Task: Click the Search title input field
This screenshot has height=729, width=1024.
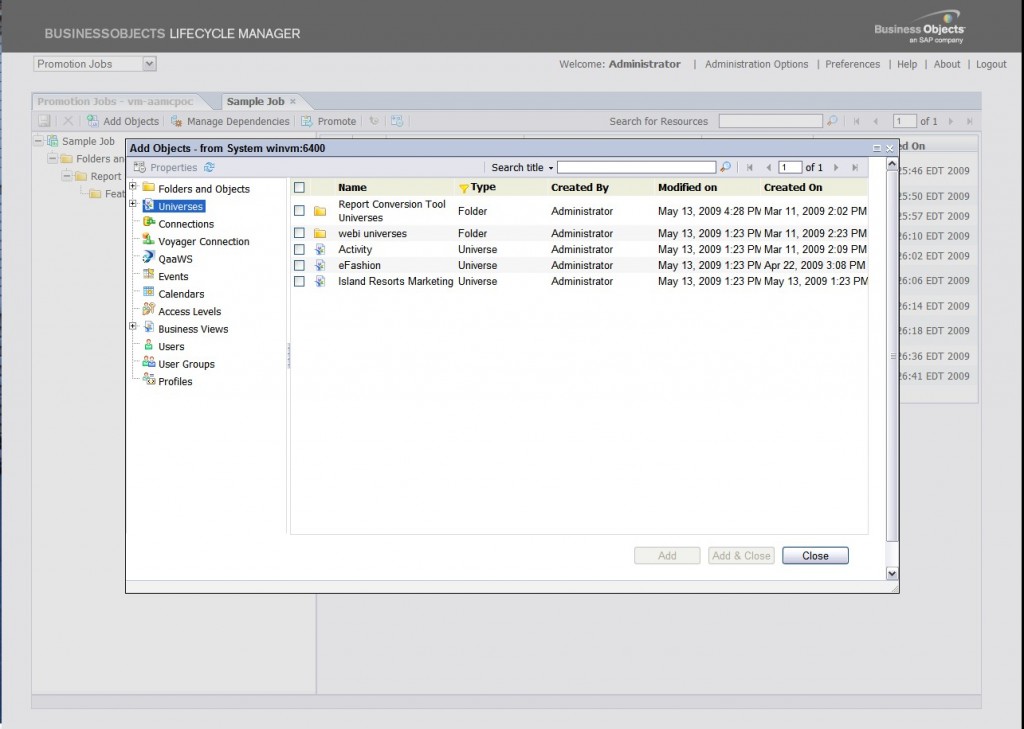Action: 636,167
